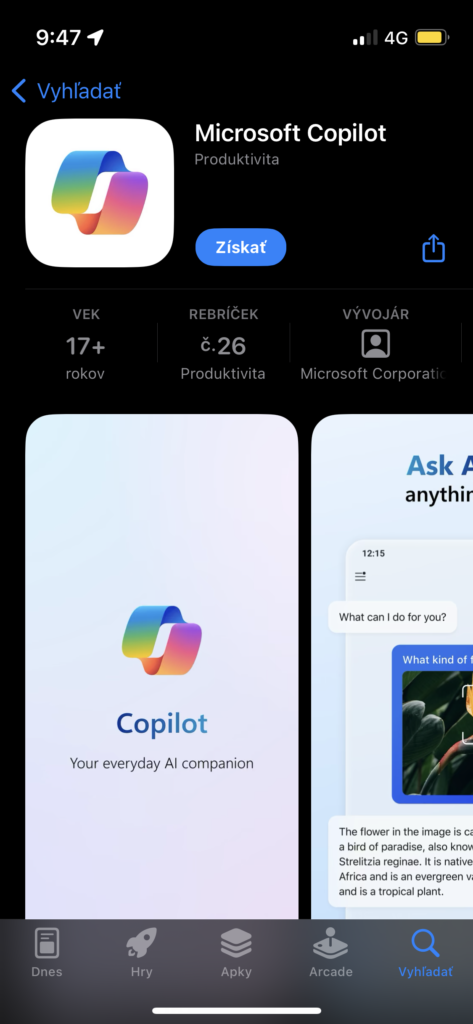Tap the developer person icon
This screenshot has height=1024, width=473.
376,344
